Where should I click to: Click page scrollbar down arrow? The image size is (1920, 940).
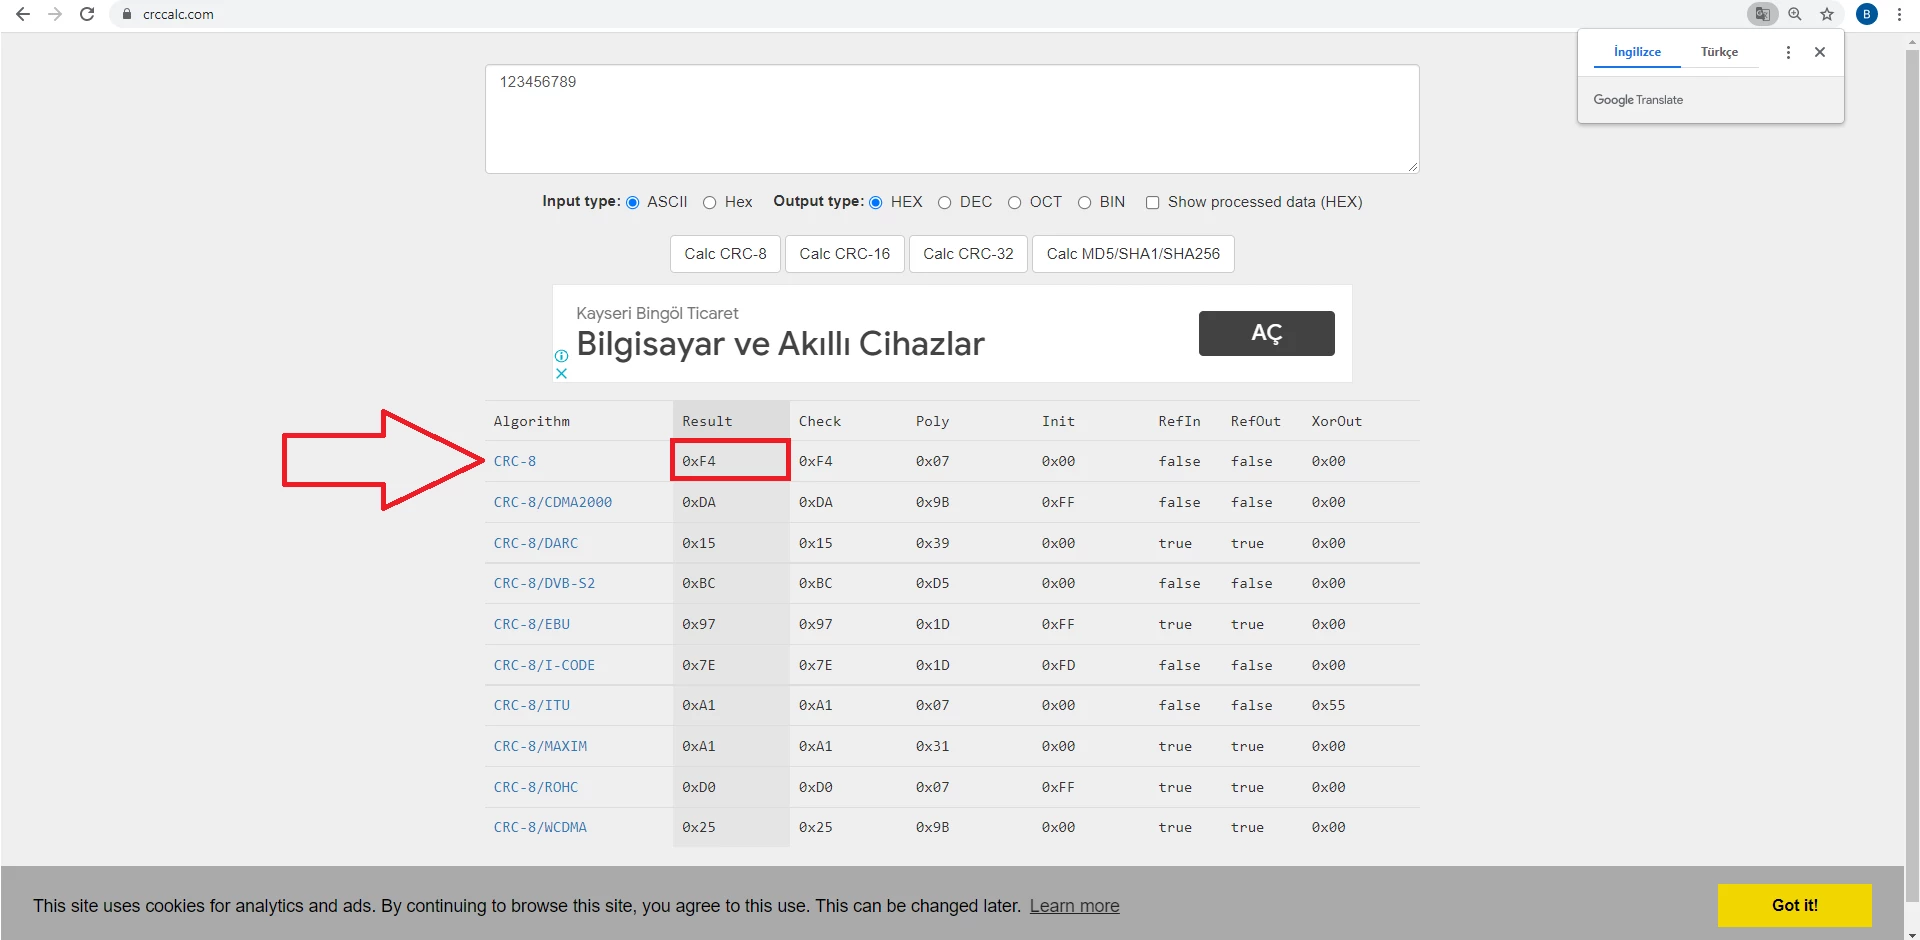(x=1912, y=934)
